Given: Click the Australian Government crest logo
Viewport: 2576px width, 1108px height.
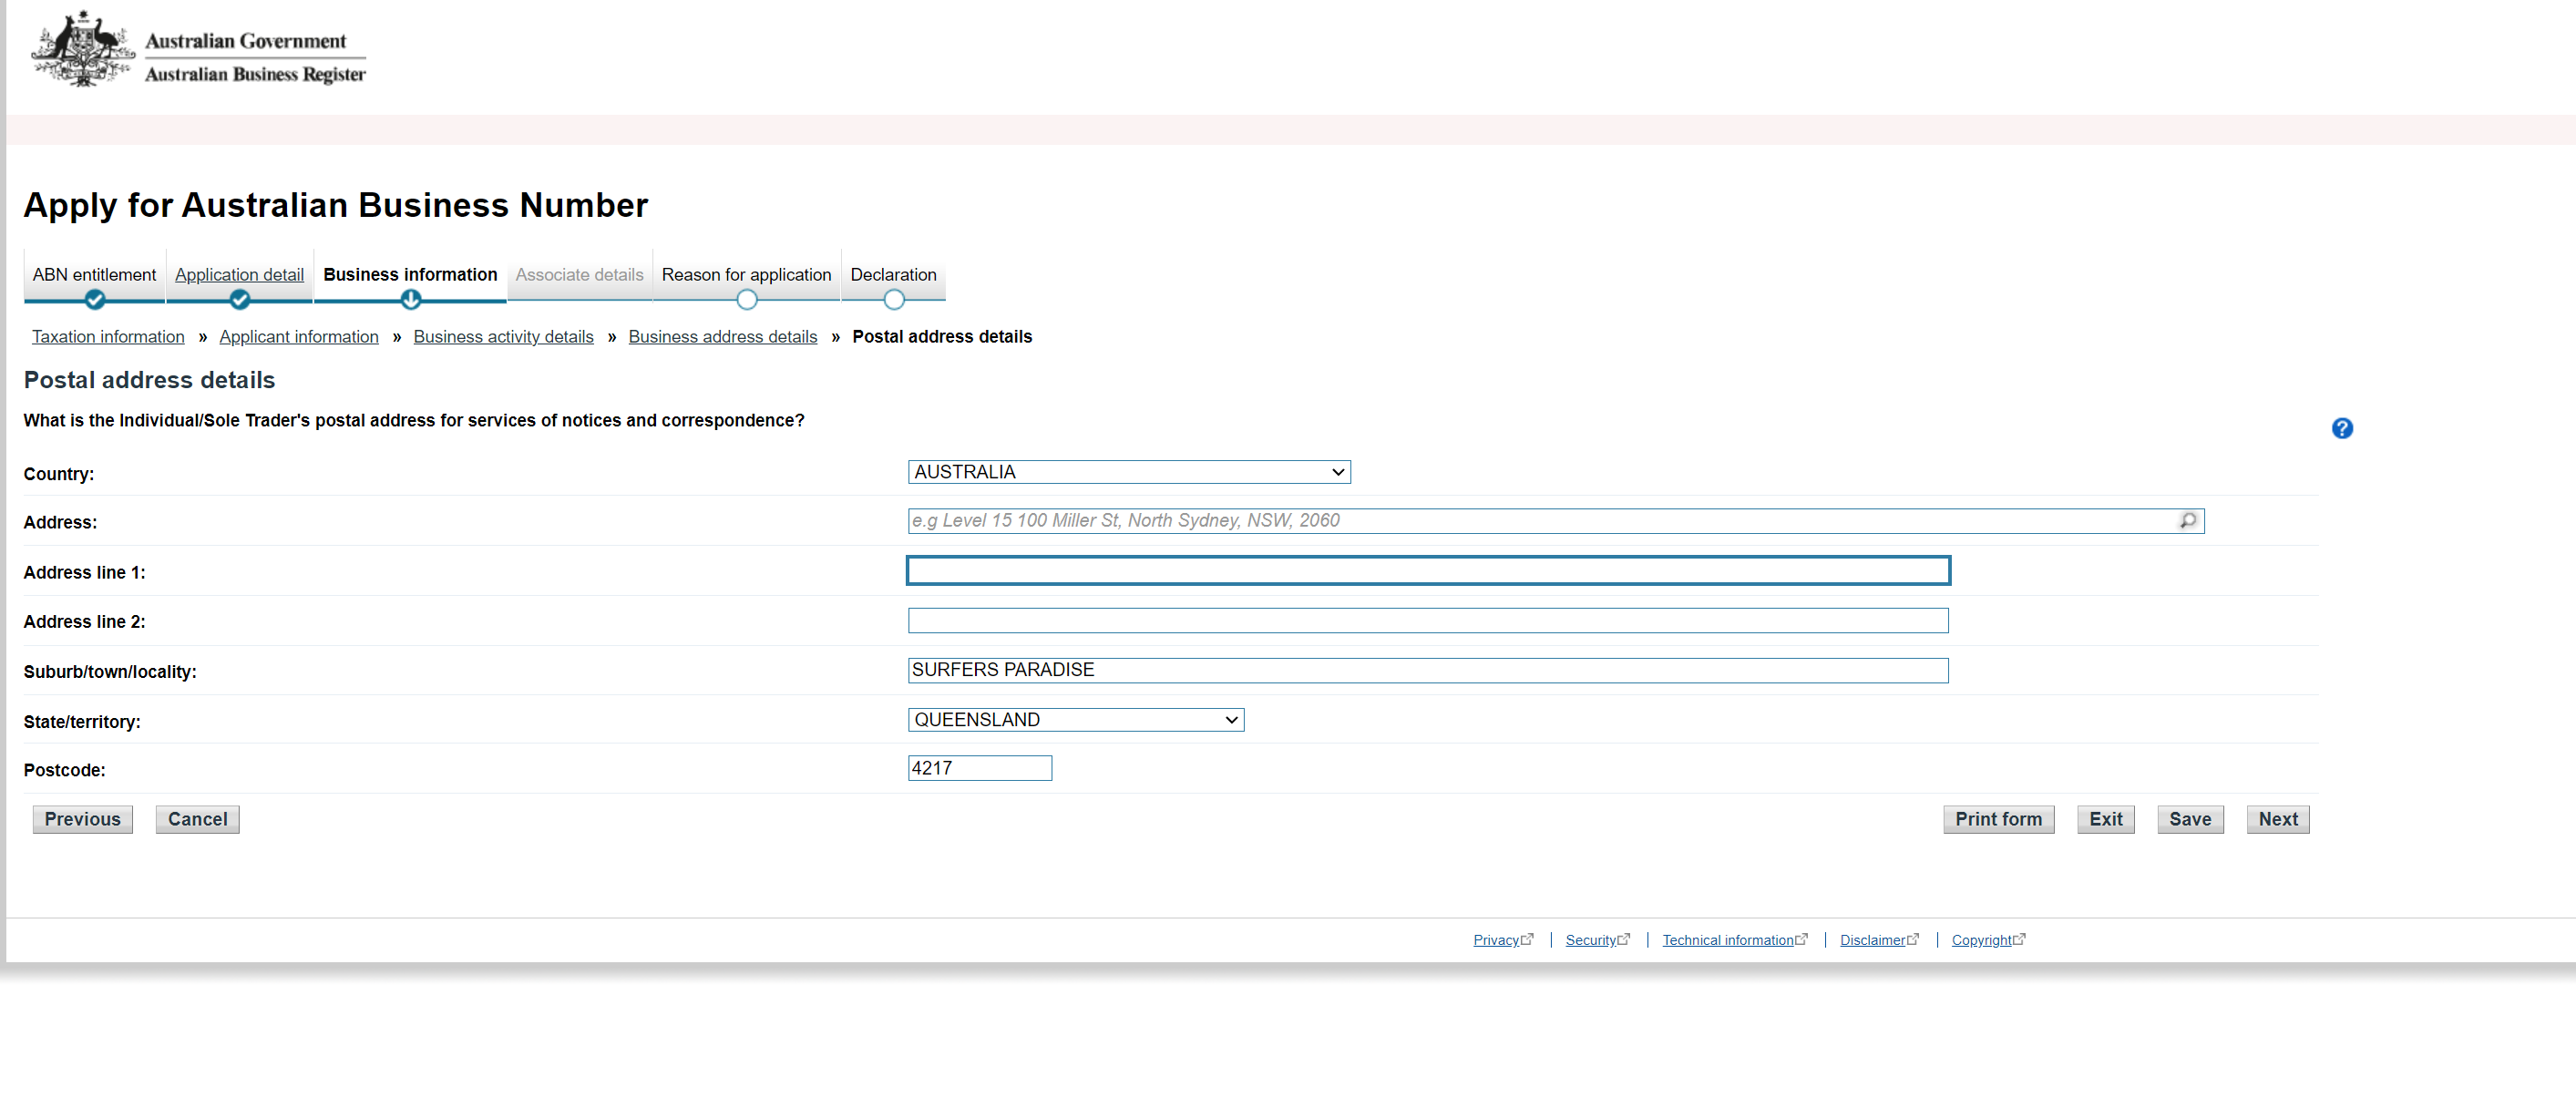Looking at the screenshot, I should [x=83, y=50].
